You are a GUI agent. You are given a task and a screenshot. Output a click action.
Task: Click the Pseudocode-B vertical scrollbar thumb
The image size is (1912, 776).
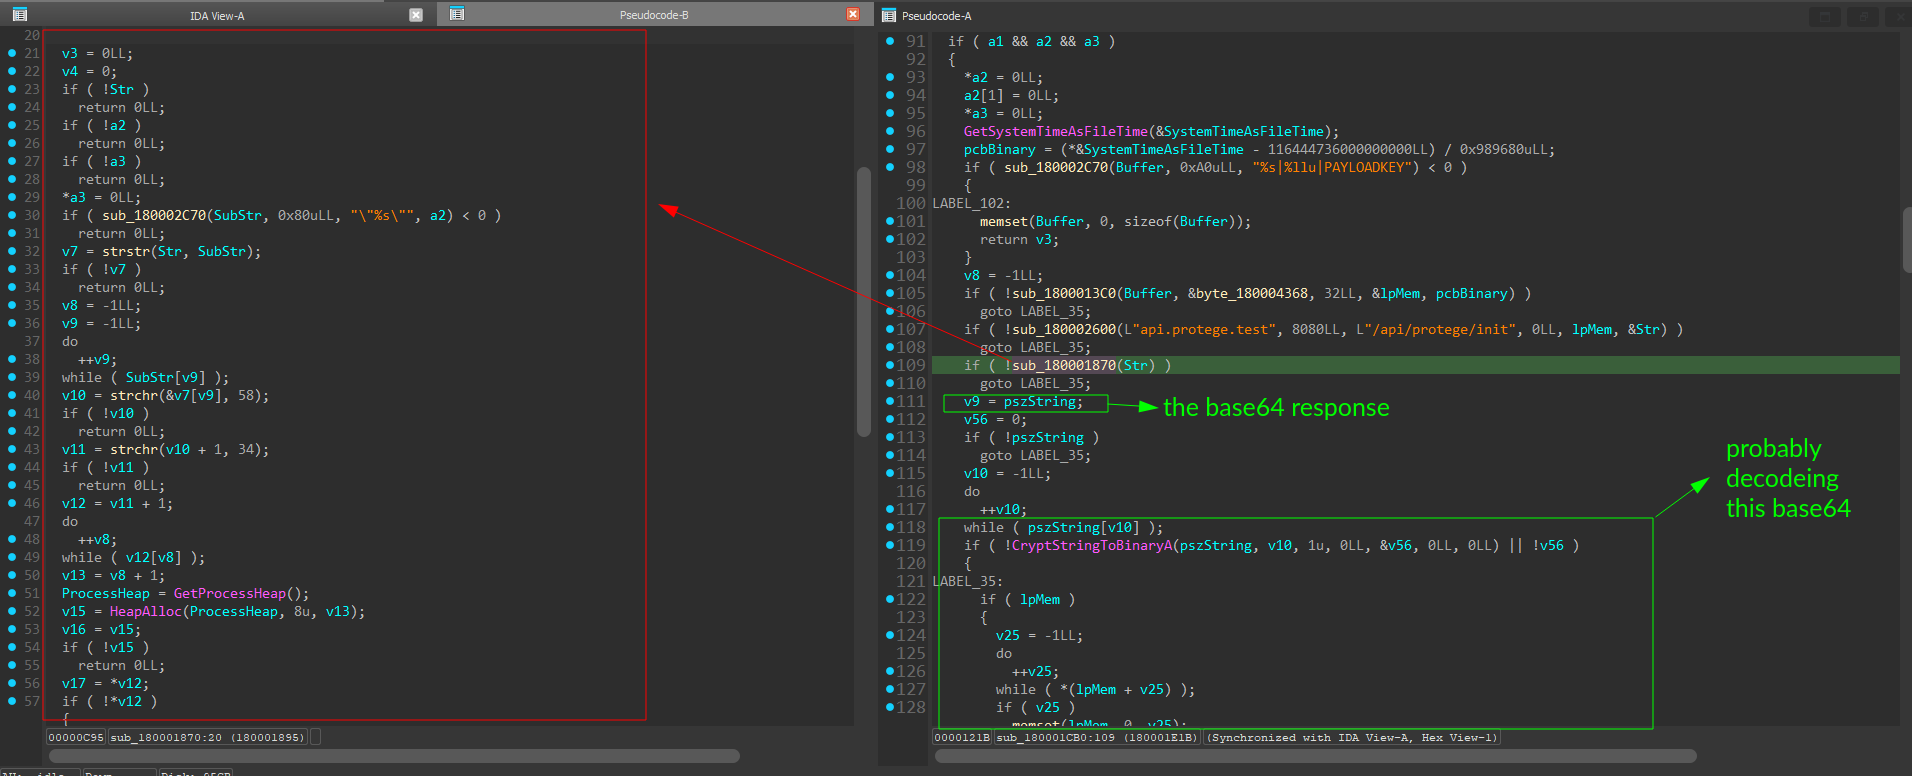pyautogui.click(x=864, y=302)
